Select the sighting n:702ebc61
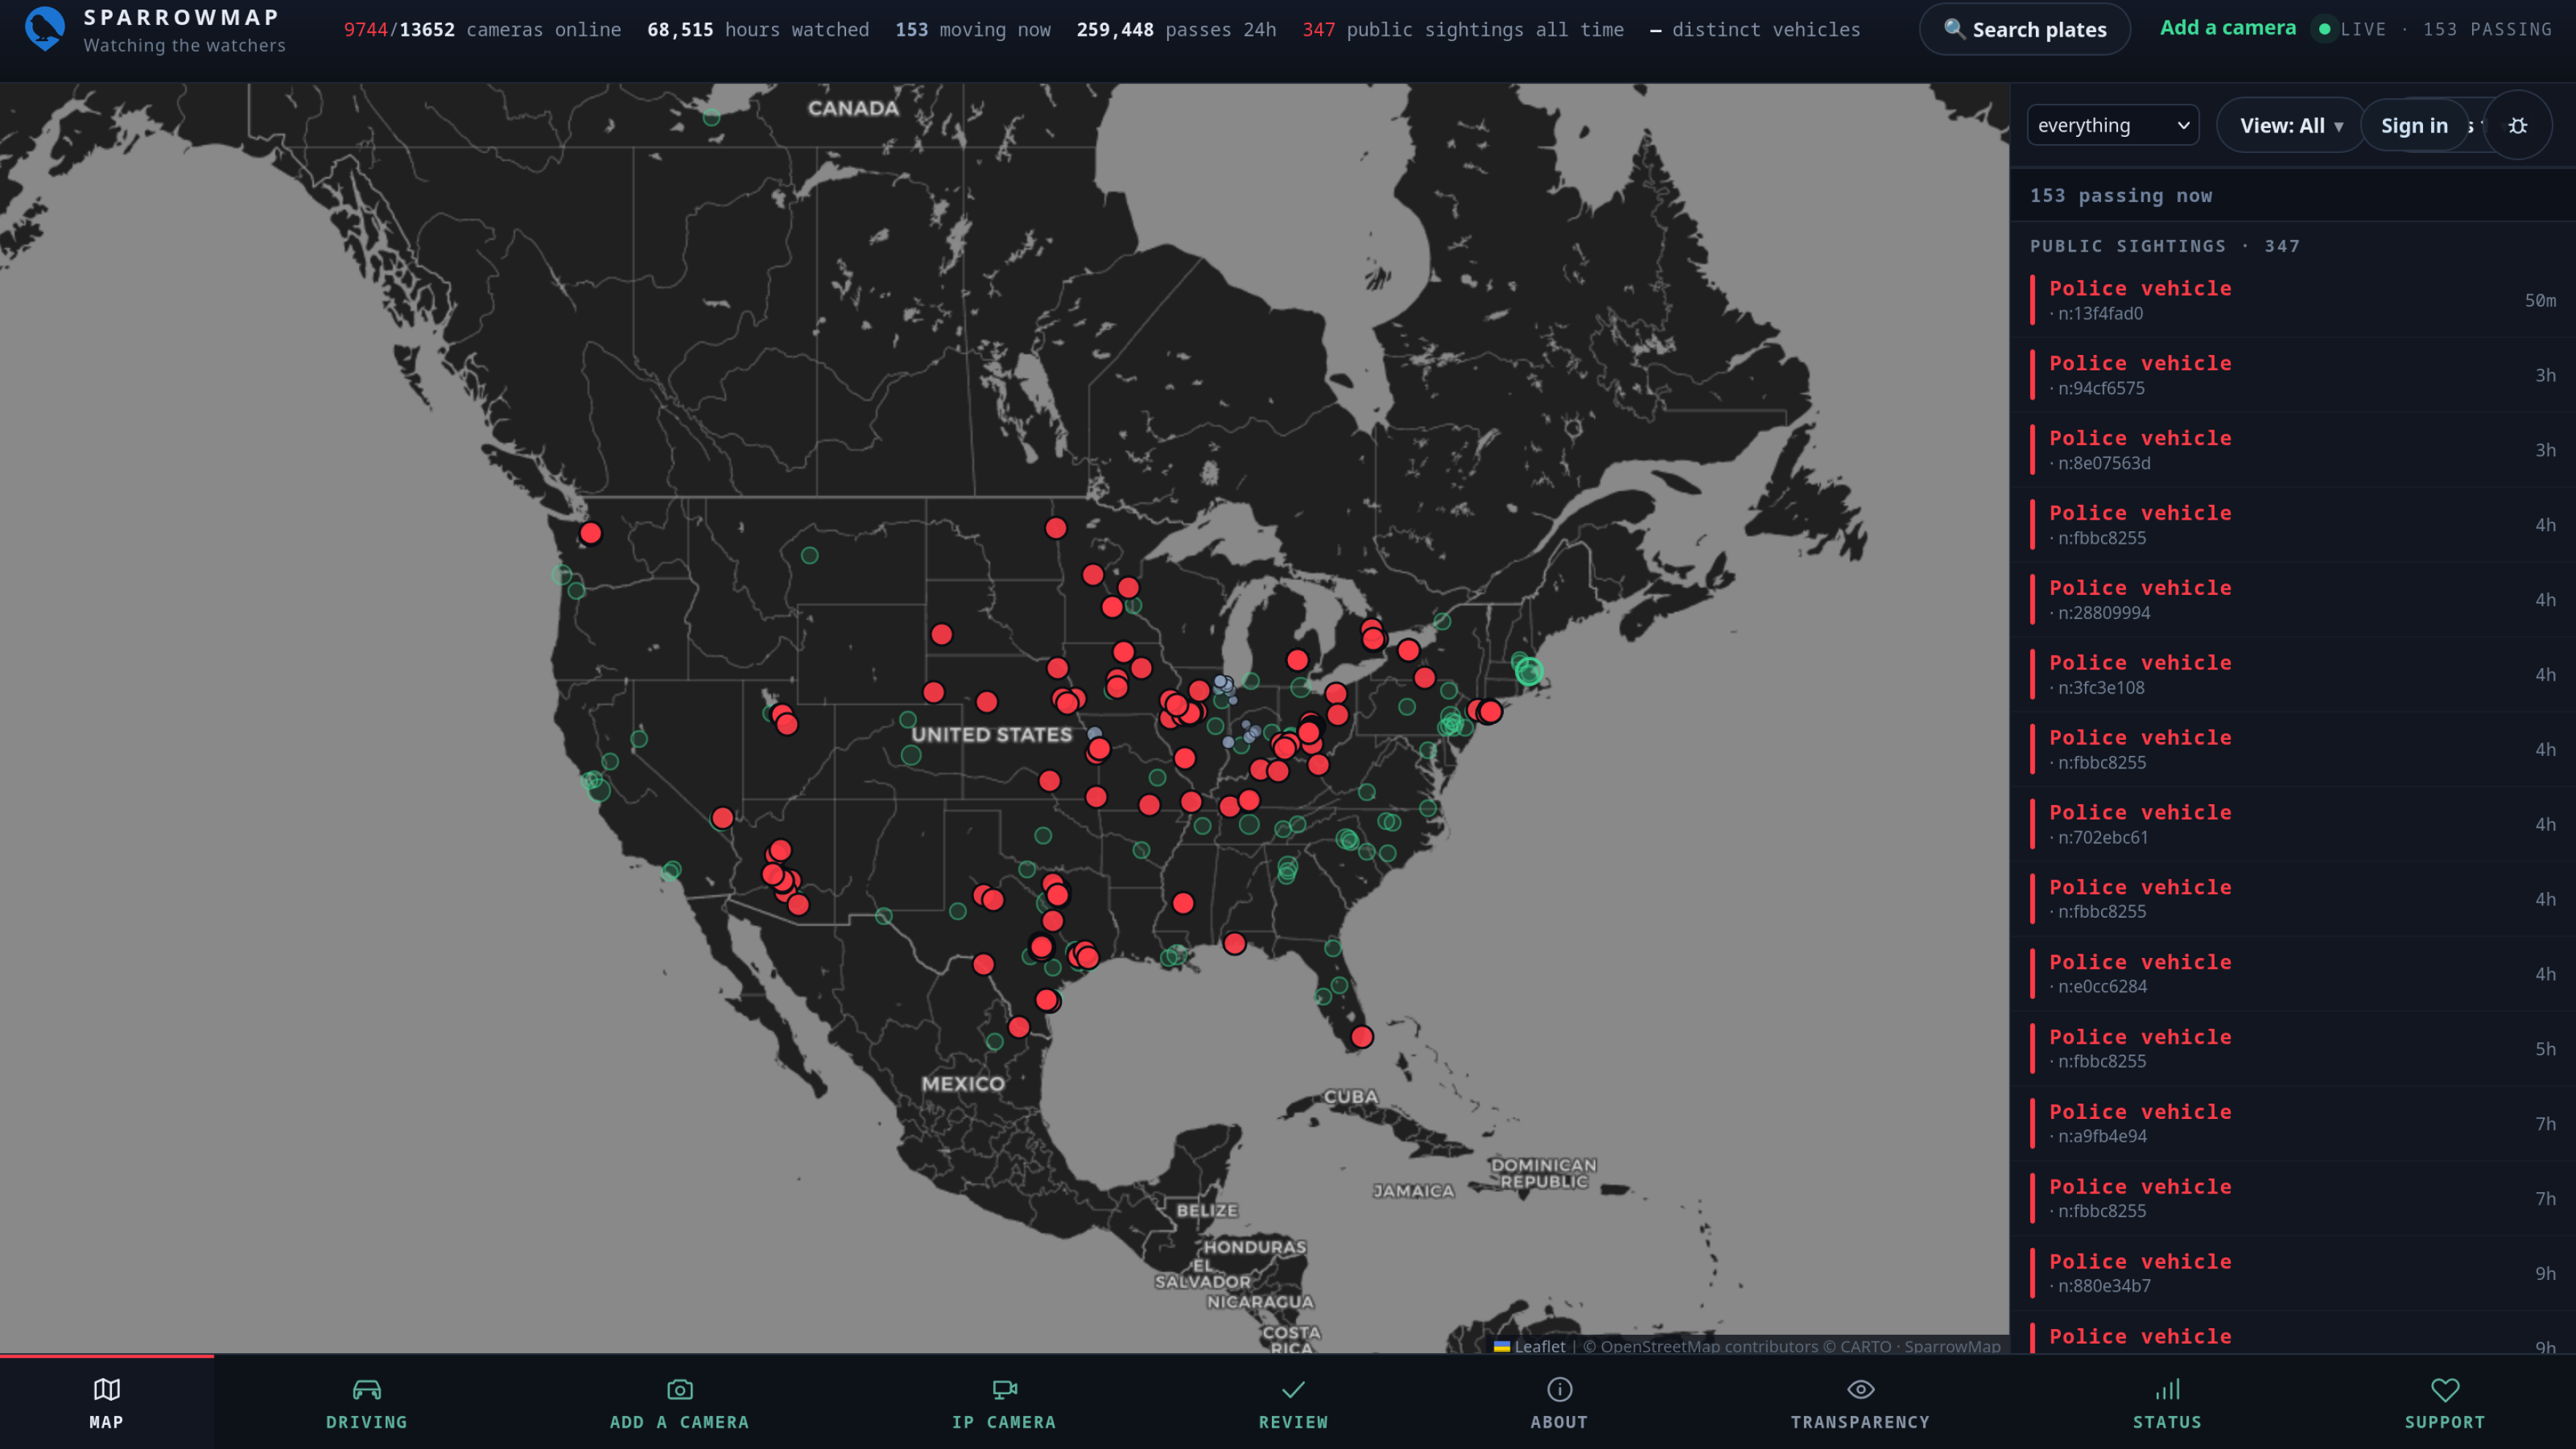2576x1449 pixels. [x=2293, y=824]
